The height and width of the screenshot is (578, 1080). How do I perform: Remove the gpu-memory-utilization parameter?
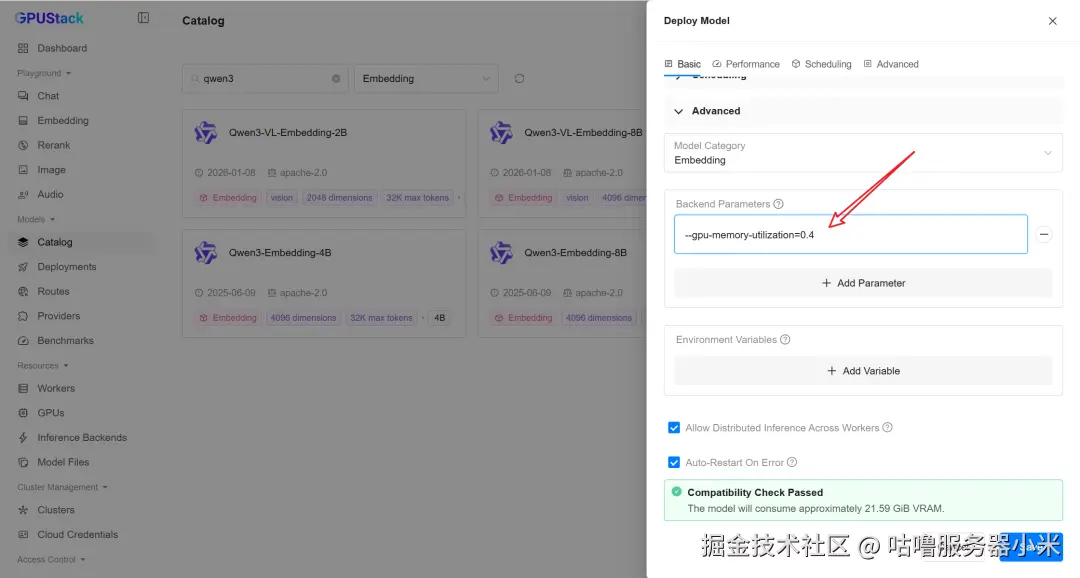coord(1044,234)
